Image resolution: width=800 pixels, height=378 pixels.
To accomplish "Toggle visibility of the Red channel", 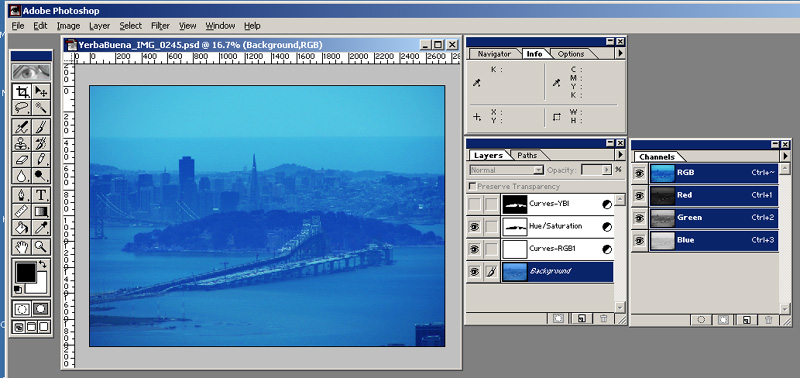I will click(639, 195).
